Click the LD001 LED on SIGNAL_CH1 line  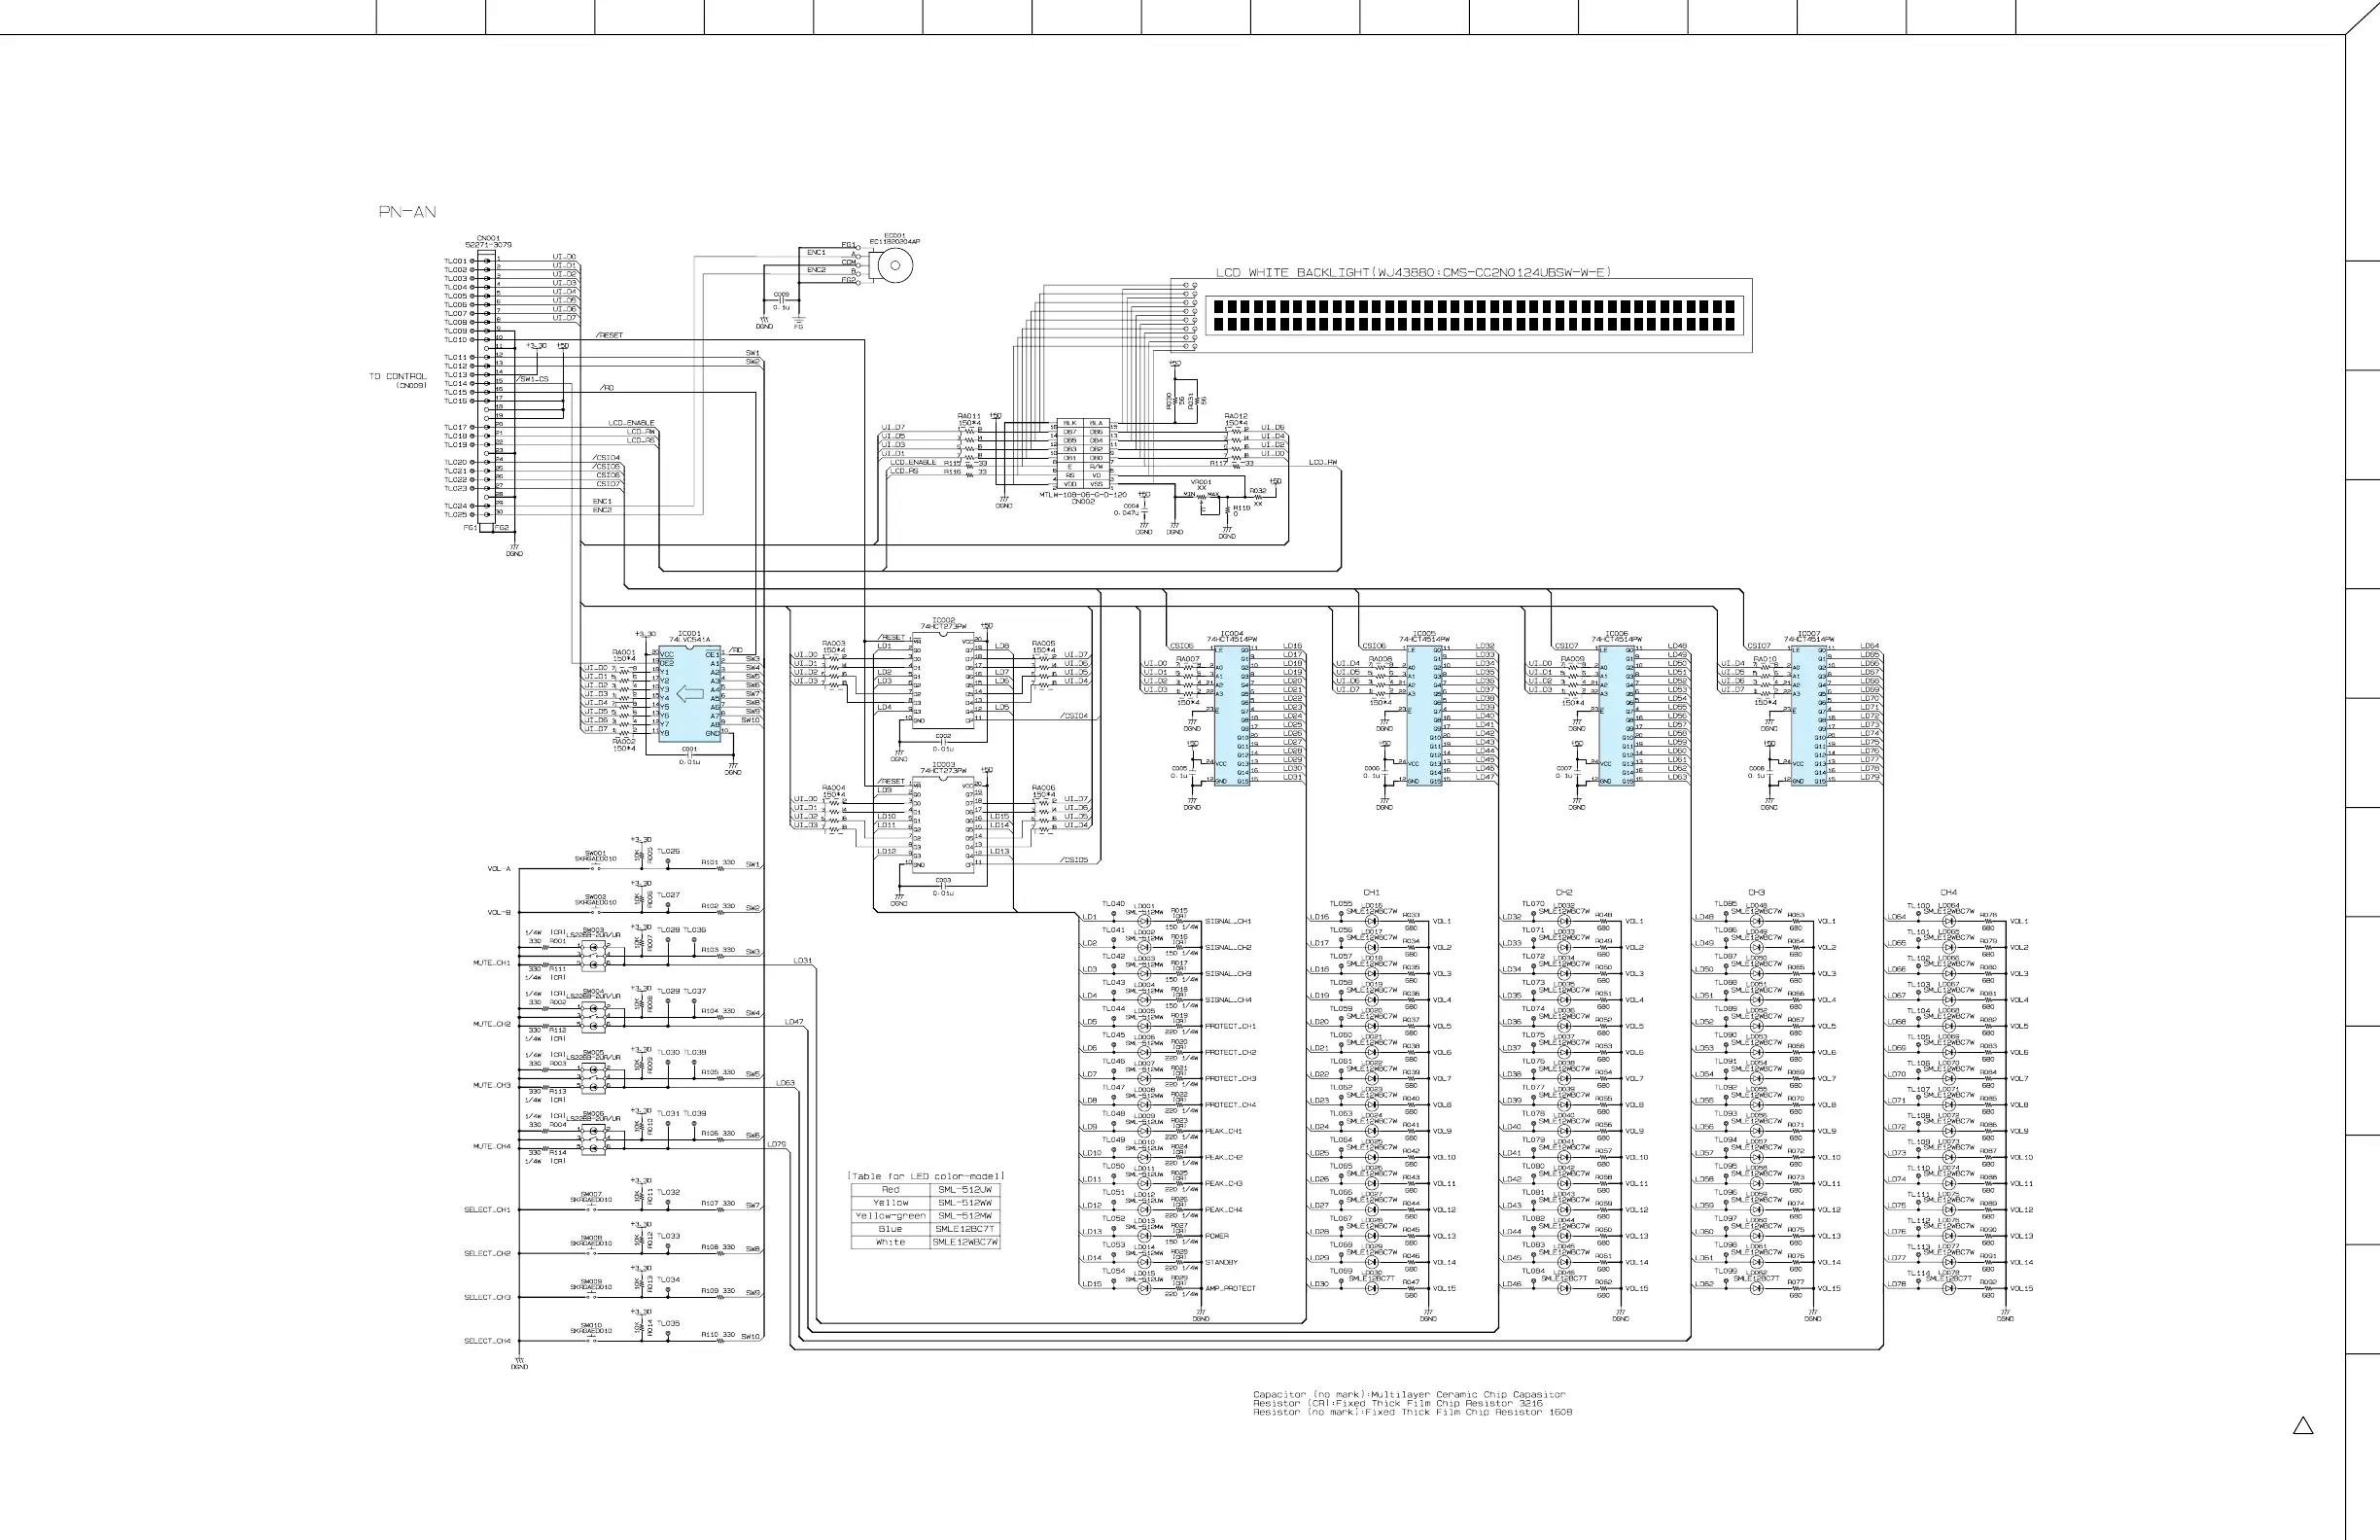tap(1146, 922)
